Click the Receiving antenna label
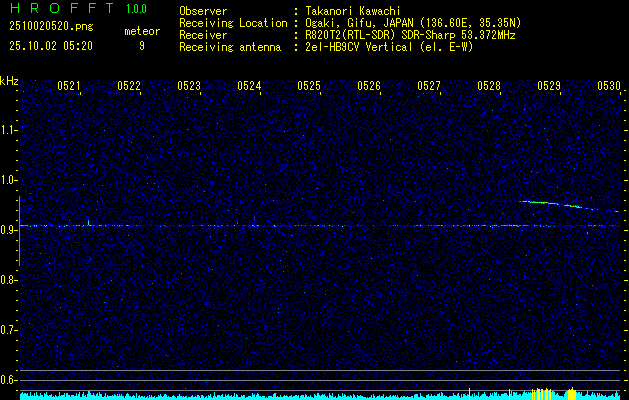Viewport: 629px width, 400px height. [x=230, y=47]
